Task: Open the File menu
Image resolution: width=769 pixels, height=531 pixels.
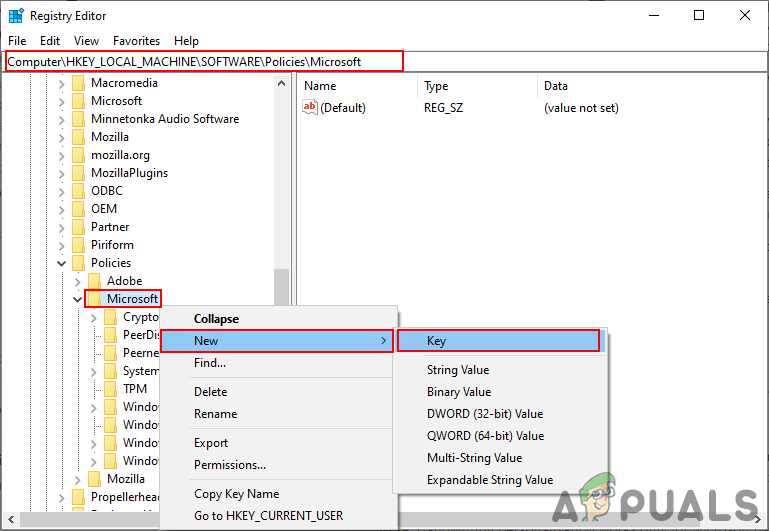Action: point(17,41)
